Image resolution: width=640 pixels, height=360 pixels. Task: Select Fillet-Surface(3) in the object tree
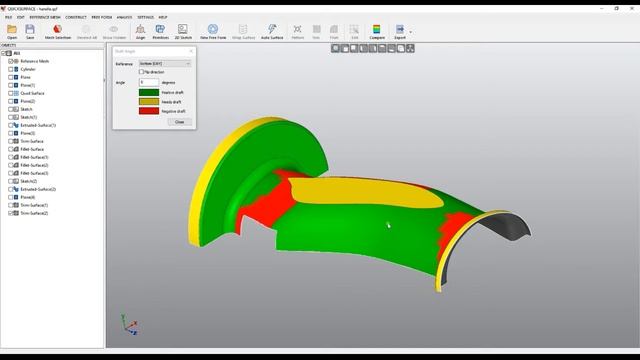point(34,173)
